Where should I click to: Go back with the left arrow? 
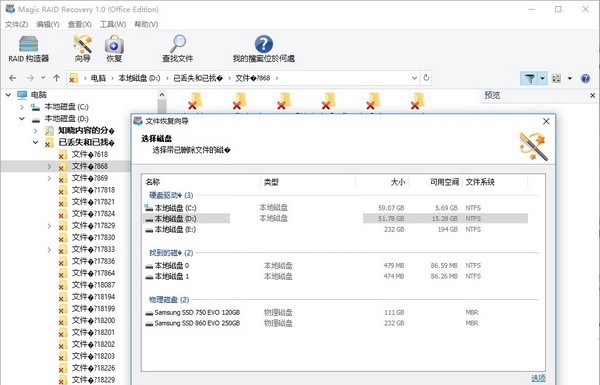coord(13,78)
